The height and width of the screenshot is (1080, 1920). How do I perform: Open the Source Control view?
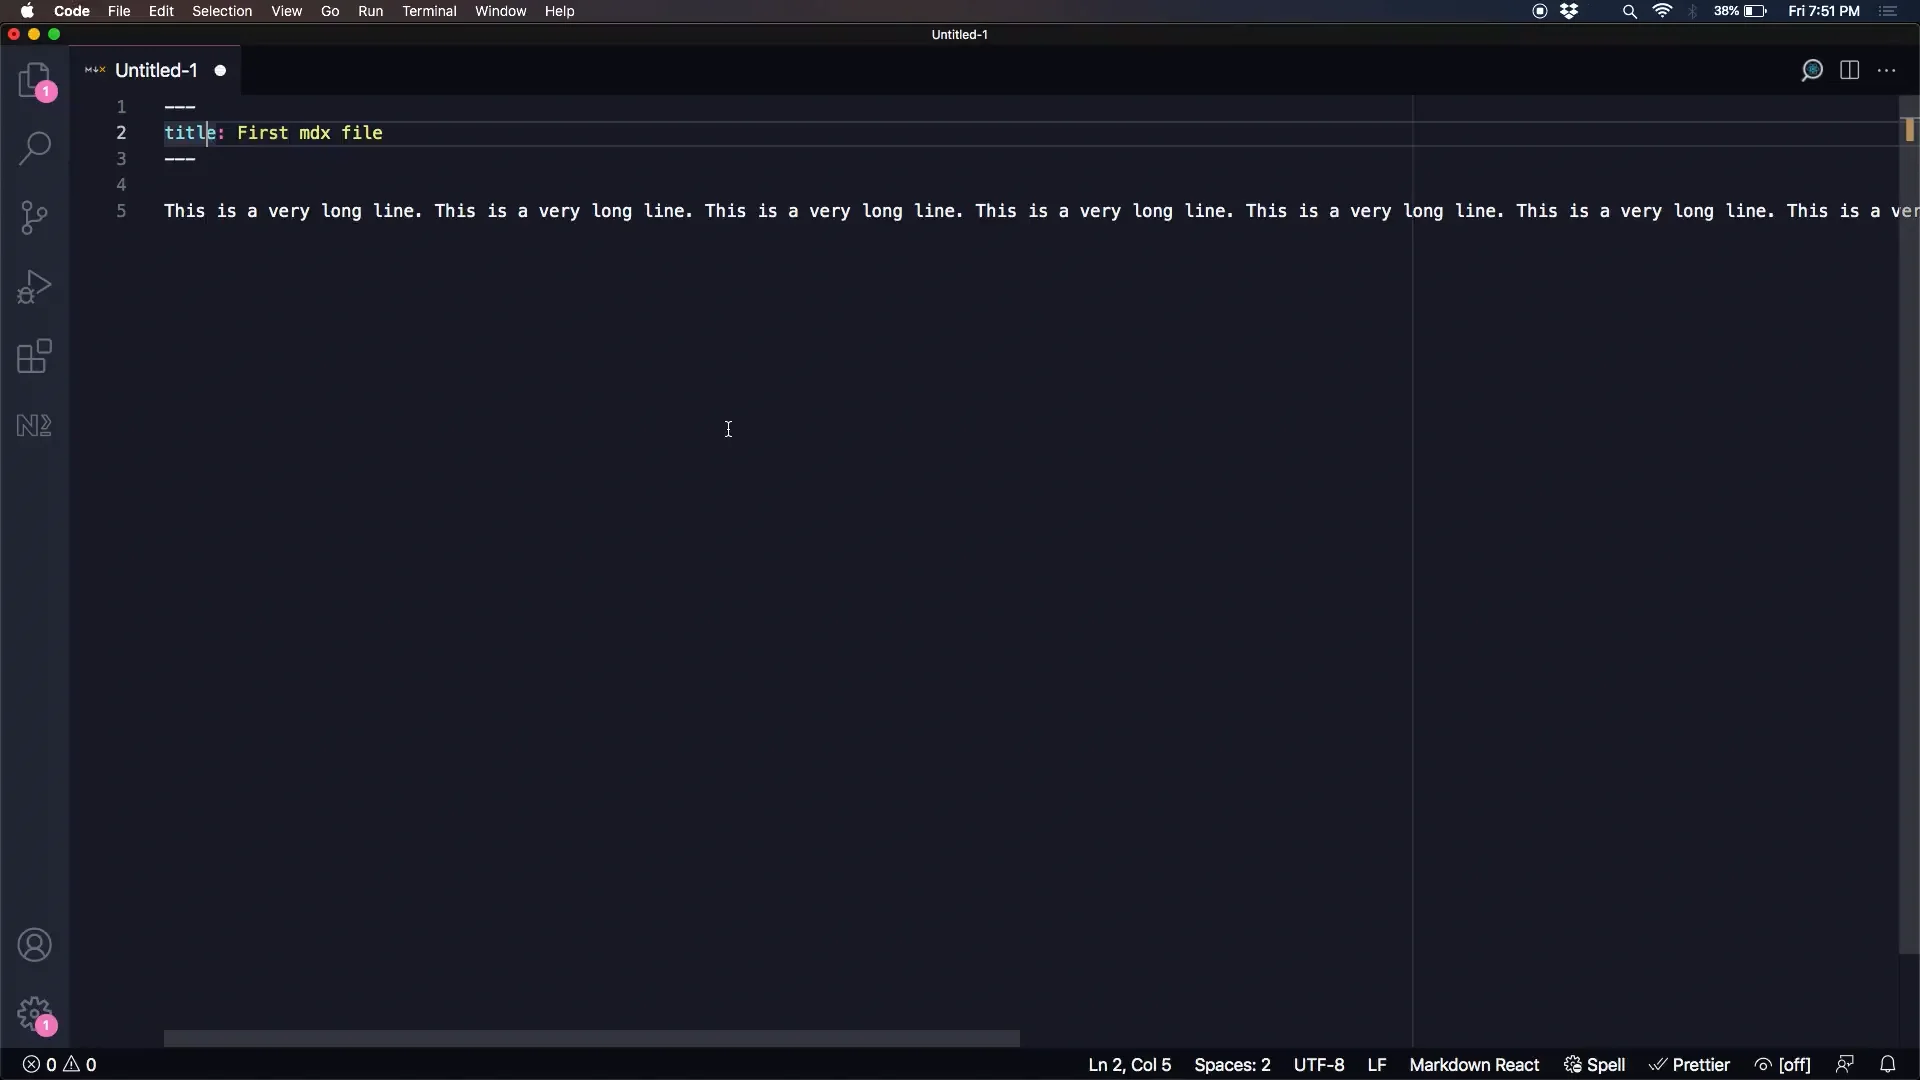[x=35, y=217]
